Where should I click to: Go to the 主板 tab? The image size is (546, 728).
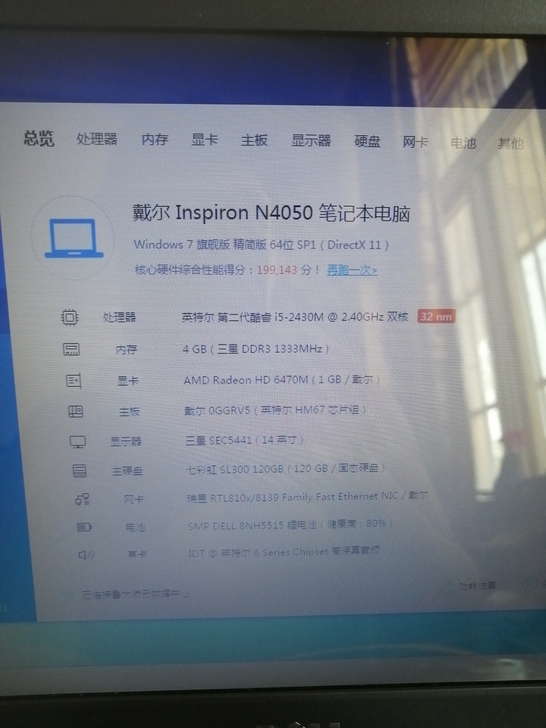pos(254,140)
